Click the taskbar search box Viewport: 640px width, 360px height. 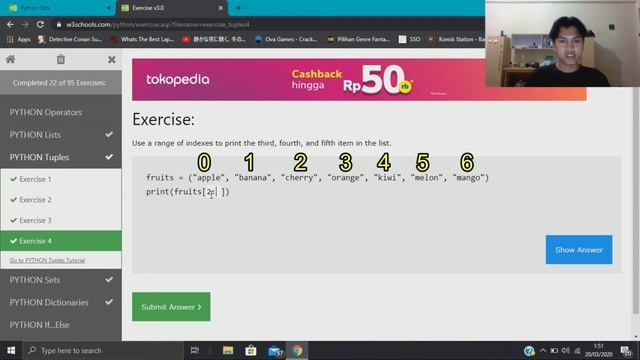tap(102, 351)
